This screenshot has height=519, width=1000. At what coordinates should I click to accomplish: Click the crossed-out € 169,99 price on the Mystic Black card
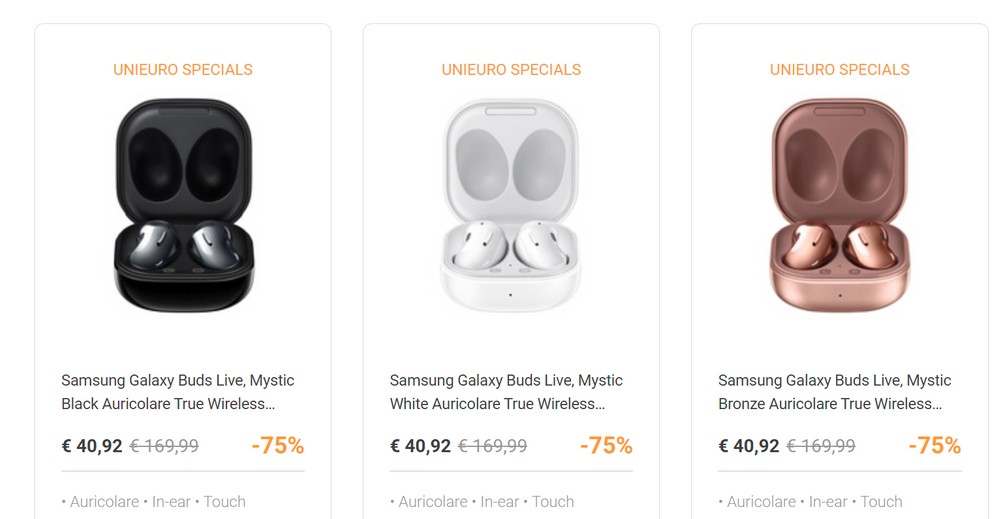164,446
